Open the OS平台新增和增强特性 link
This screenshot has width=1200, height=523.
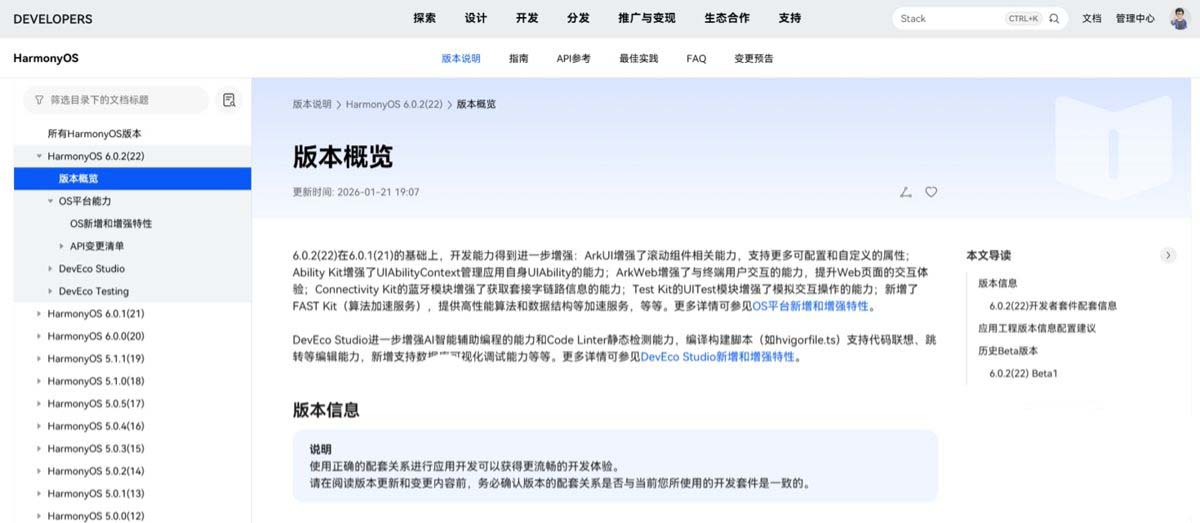tap(811, 306)
